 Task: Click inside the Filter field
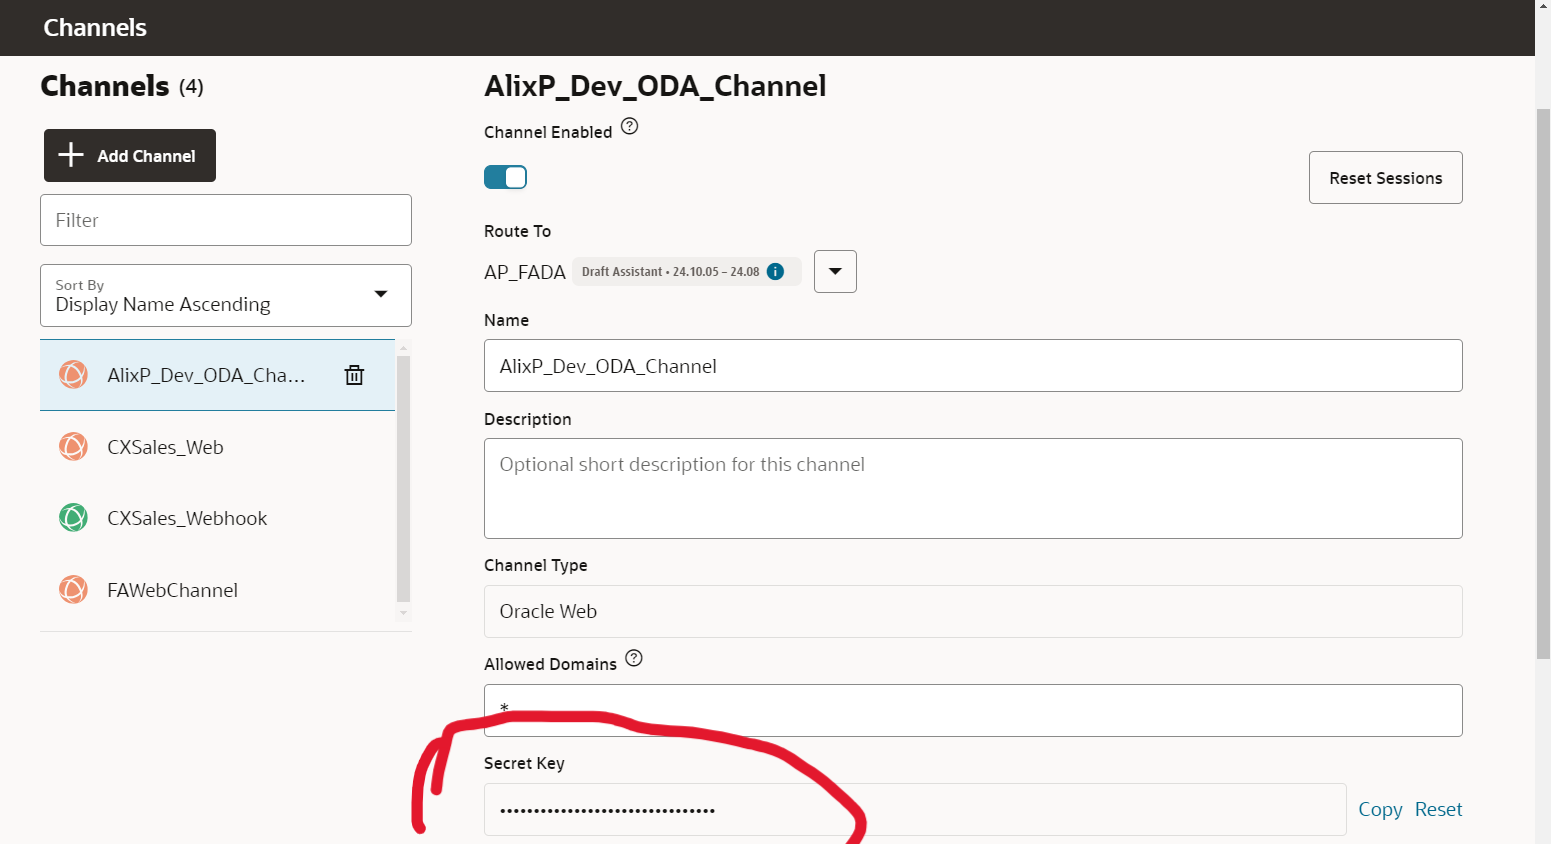pos(225,220)
